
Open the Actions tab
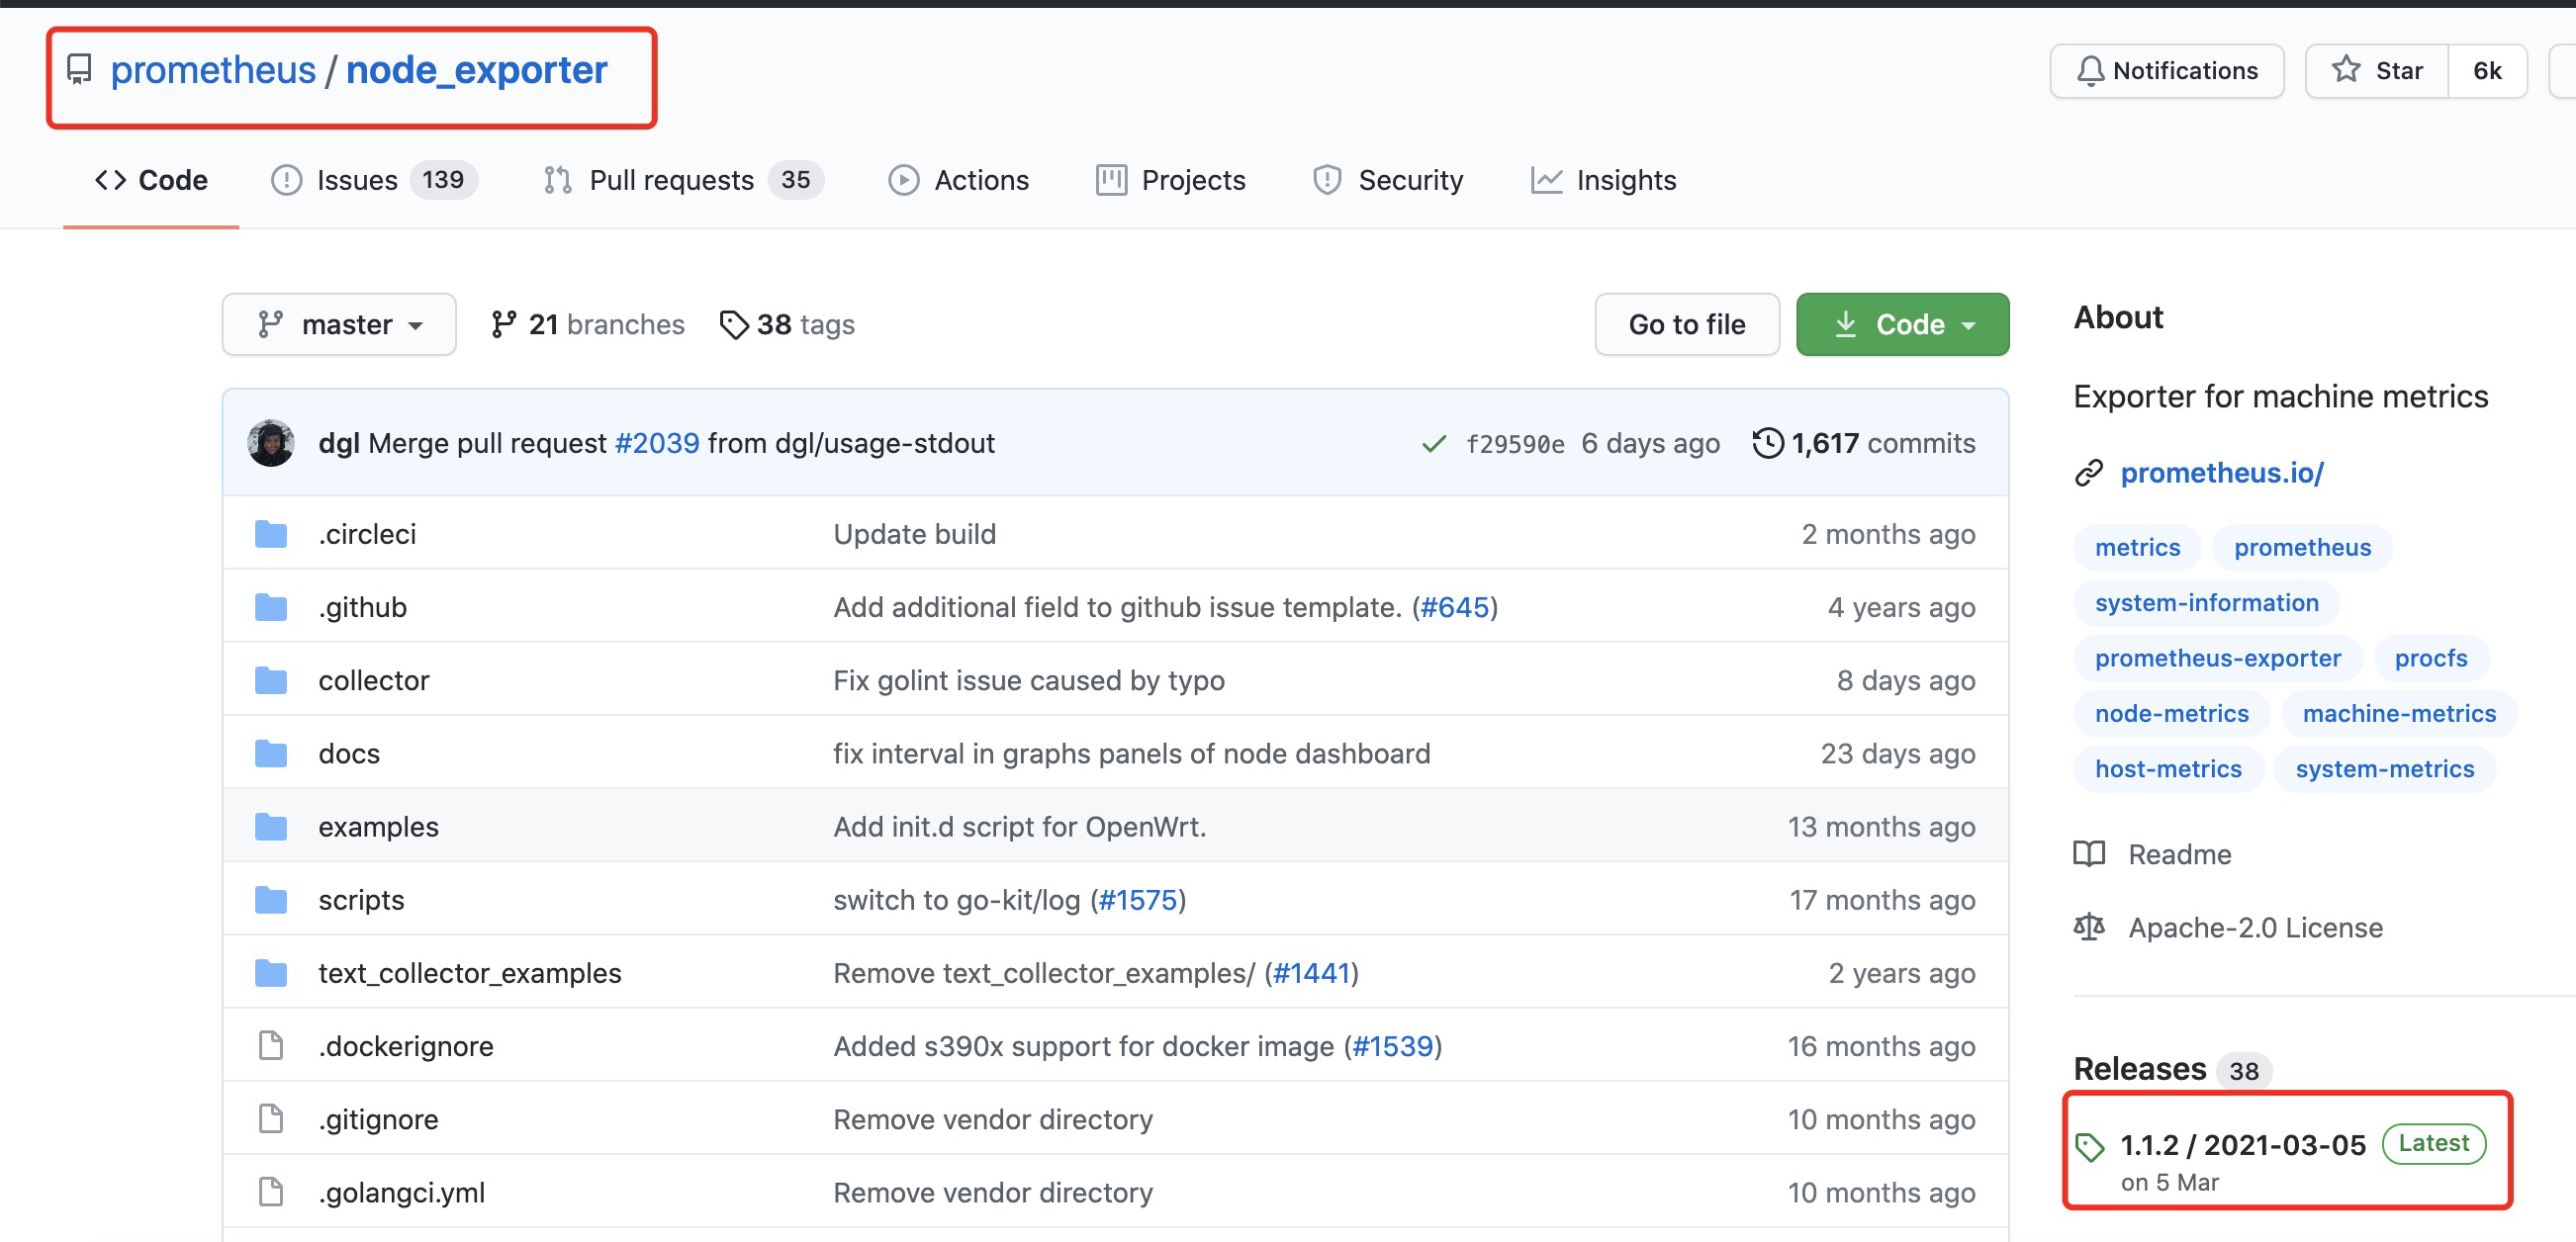[x=958, y=180]
